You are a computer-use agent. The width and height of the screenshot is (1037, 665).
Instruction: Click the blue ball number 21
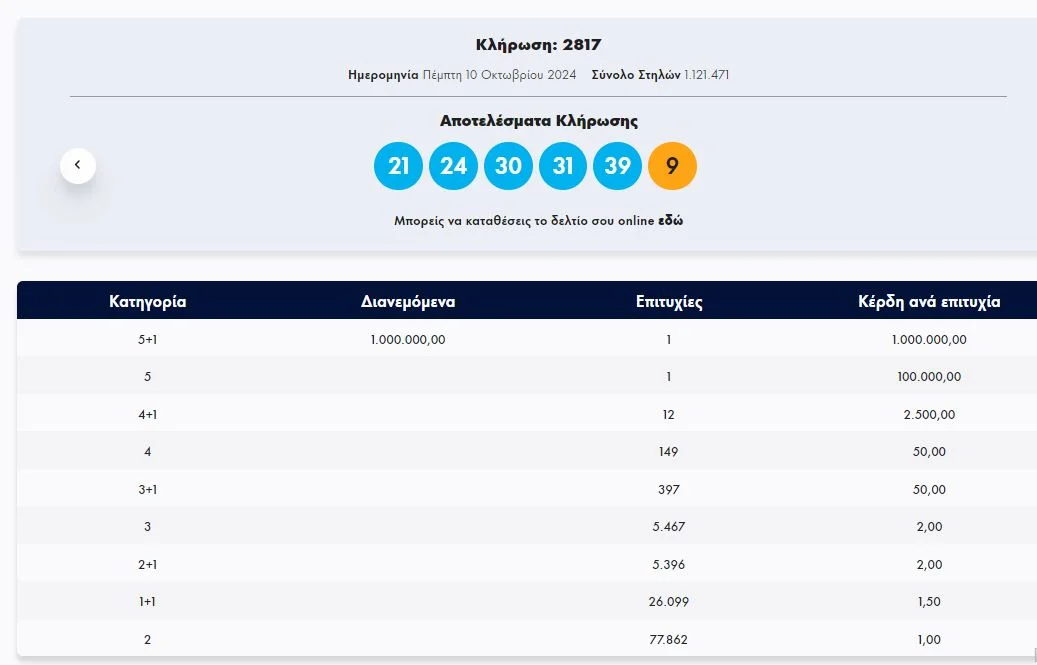(x=398, y=165)
